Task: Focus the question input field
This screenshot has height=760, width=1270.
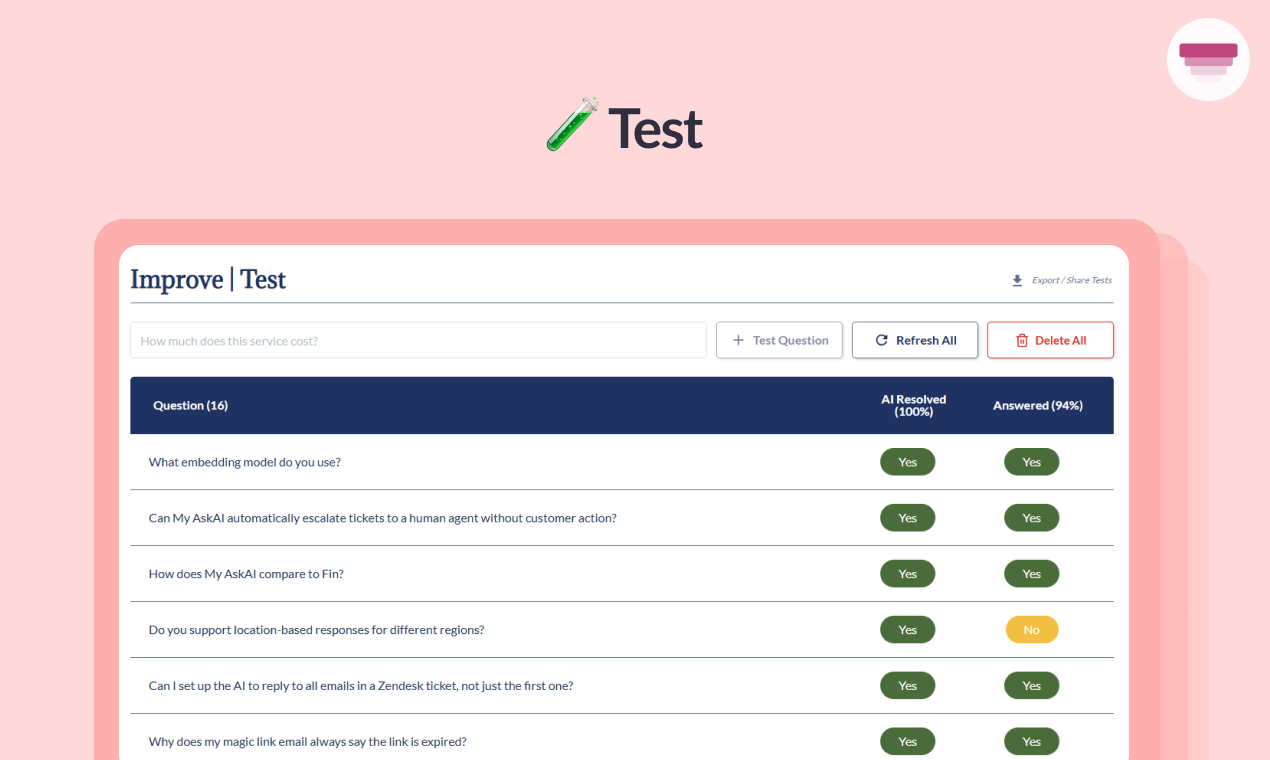Action: pyautogui.click(x=418, y=340)
